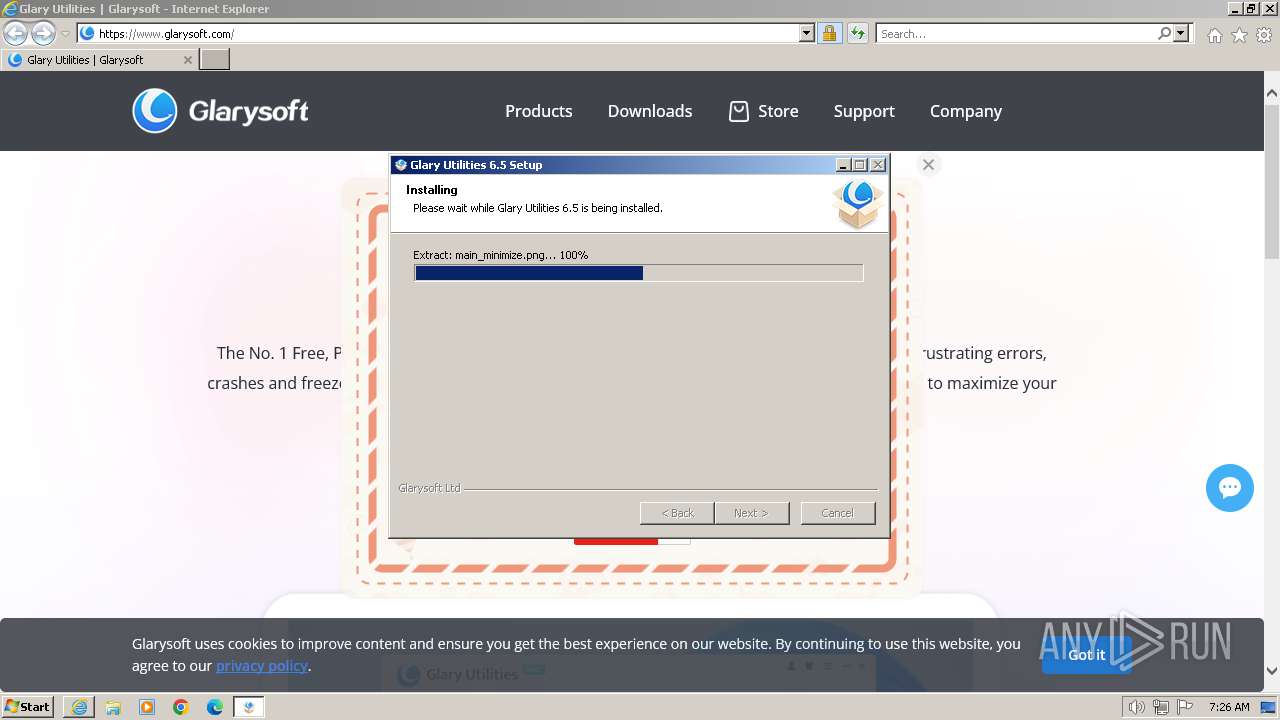1280x720 pixels.
Task: Click the page scrollbar down arrow
Action: (x=1272, y=671)
